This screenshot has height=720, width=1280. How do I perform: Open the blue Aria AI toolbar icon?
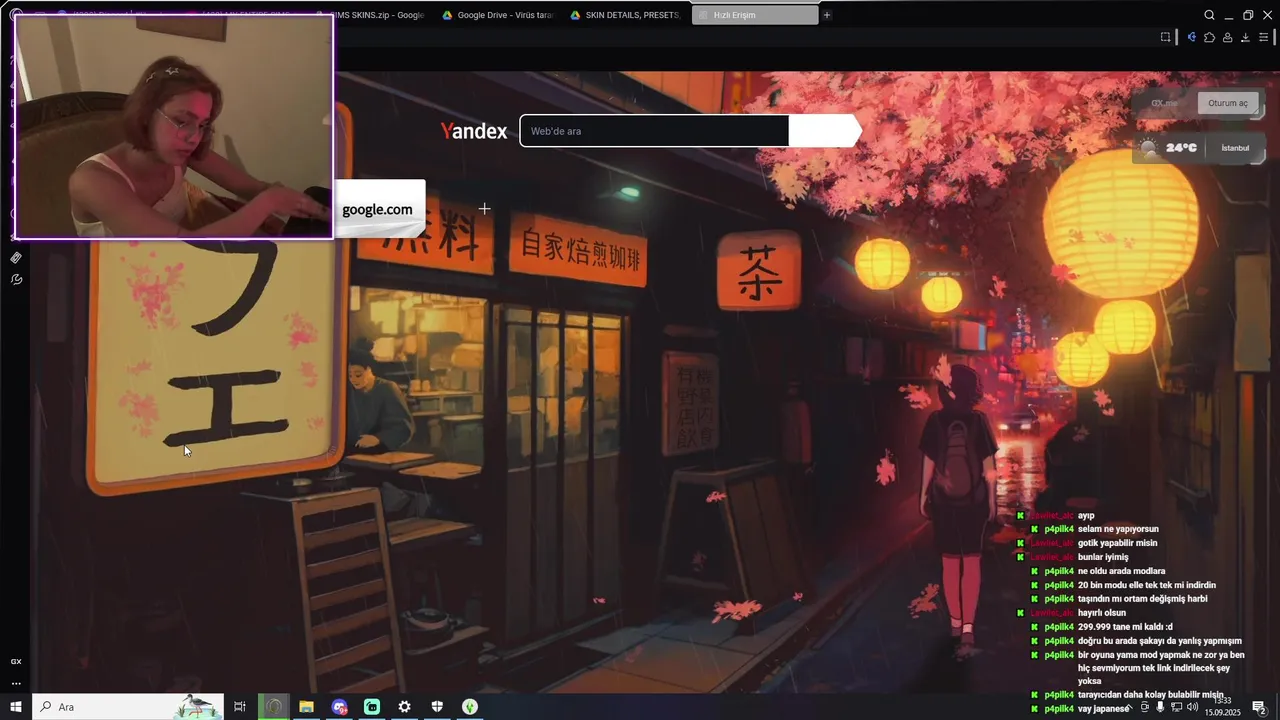click(1191, 37)
